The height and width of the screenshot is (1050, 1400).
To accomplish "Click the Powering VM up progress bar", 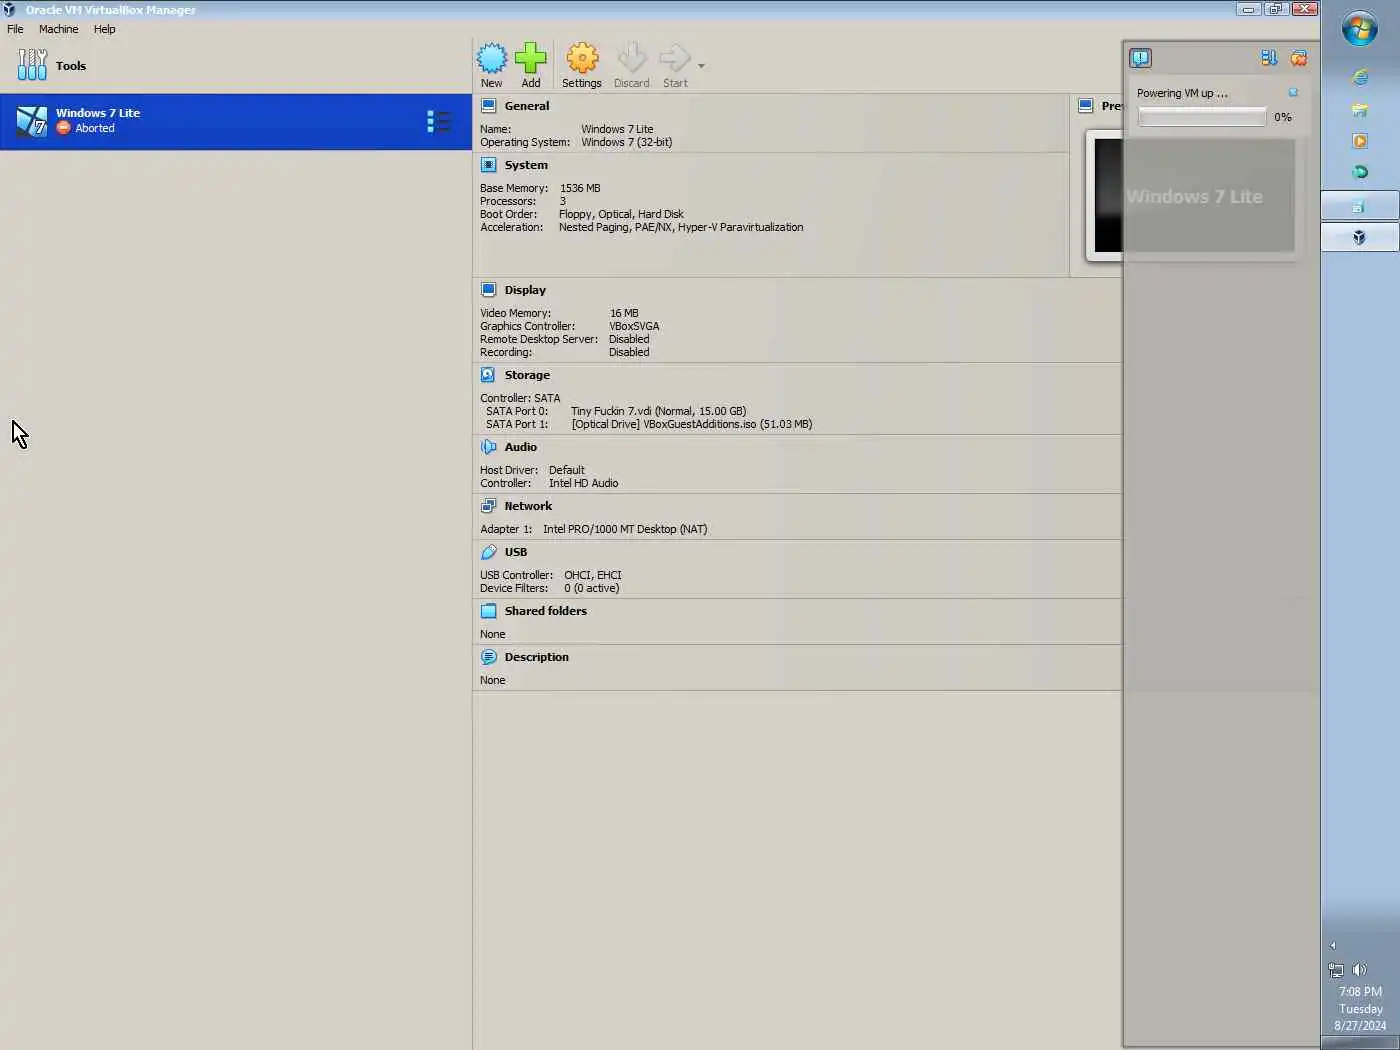I will click(x=1202, y=117).
